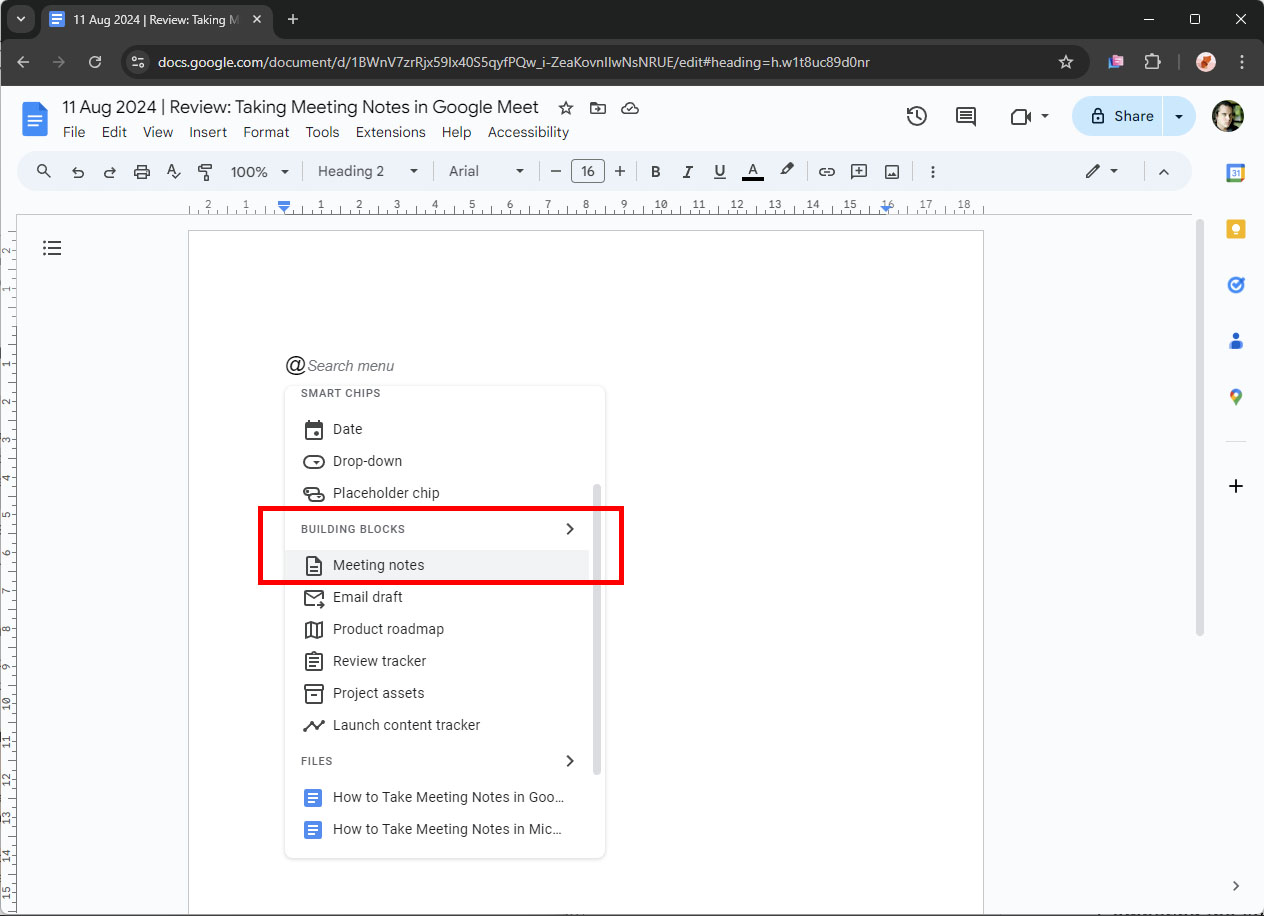
Task: Open the Arial font dropdown
Action: [x=487, y=172]
